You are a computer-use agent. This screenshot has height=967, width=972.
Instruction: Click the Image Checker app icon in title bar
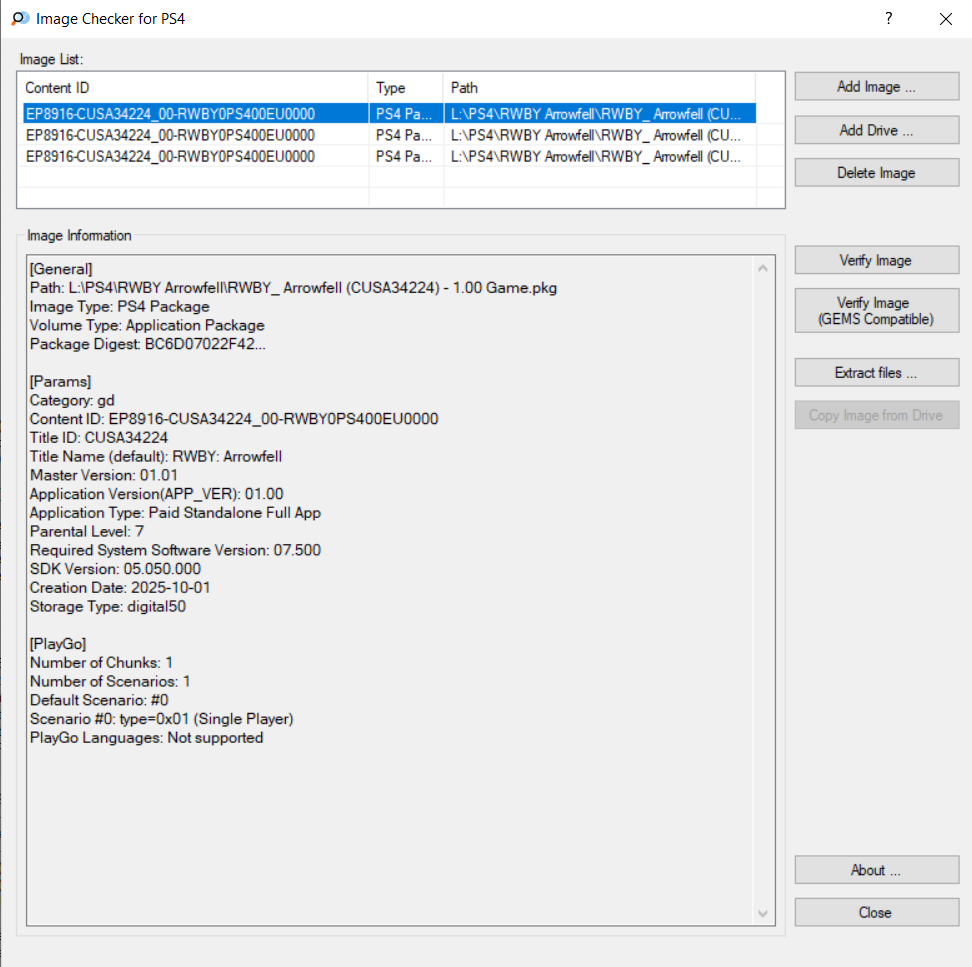[x=19, y=19]
